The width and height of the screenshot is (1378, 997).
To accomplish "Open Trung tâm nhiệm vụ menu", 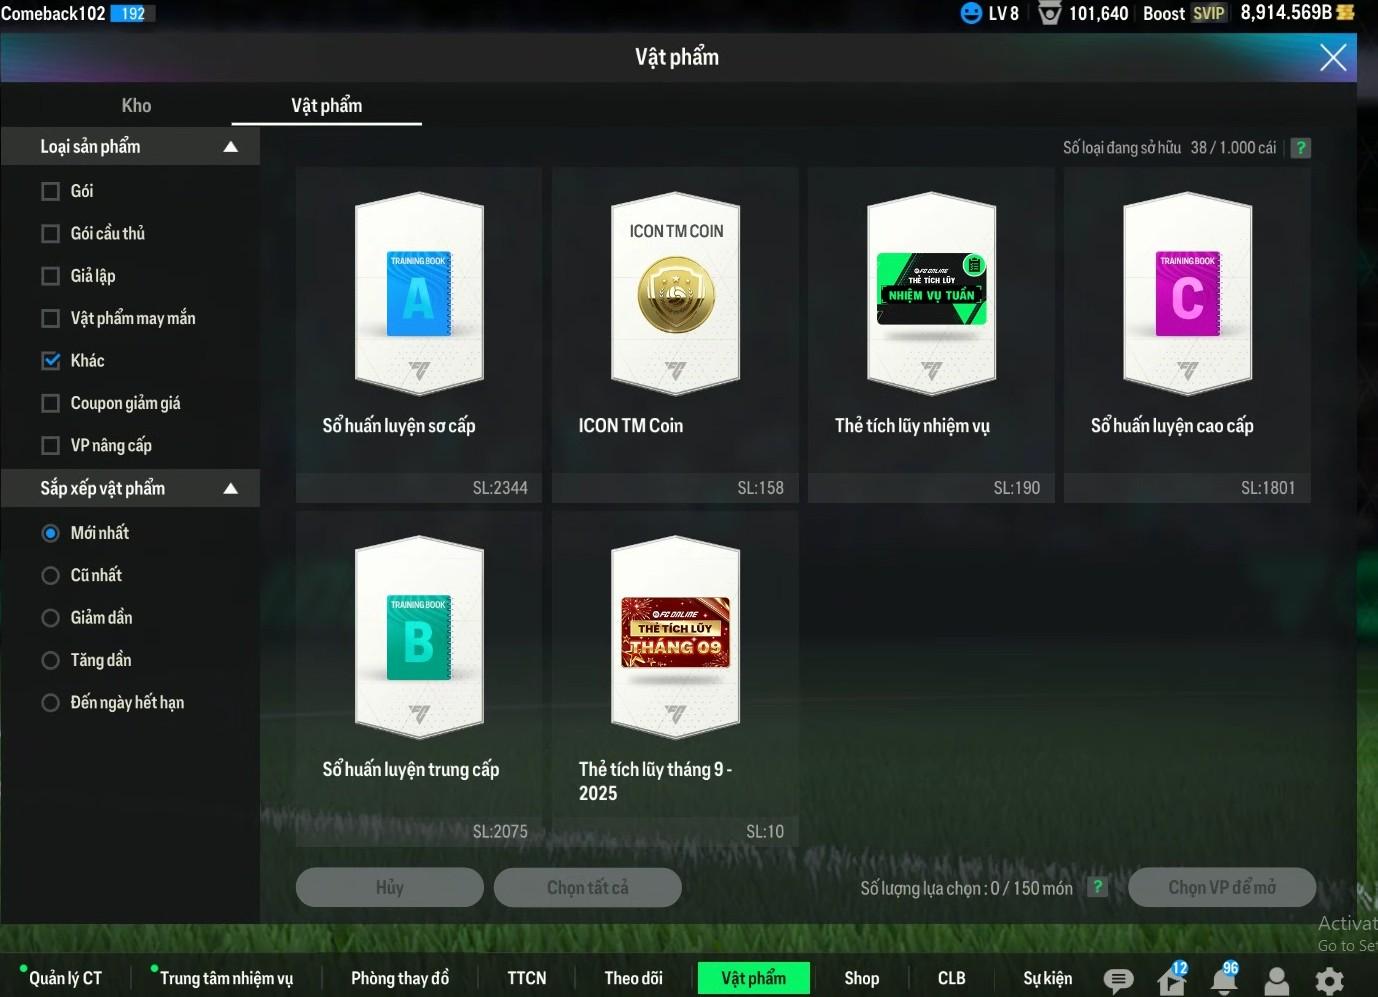I will point(226,978).
